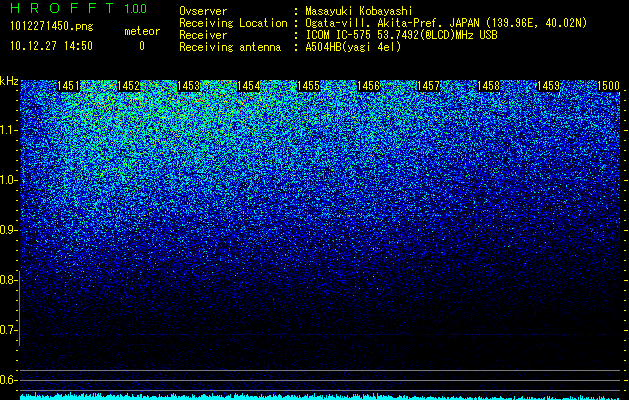The width and height of the screenshot is (629, 400).
Task: Click the A504HB(yagi 4el) antenna text
Action: click(353, 47)
